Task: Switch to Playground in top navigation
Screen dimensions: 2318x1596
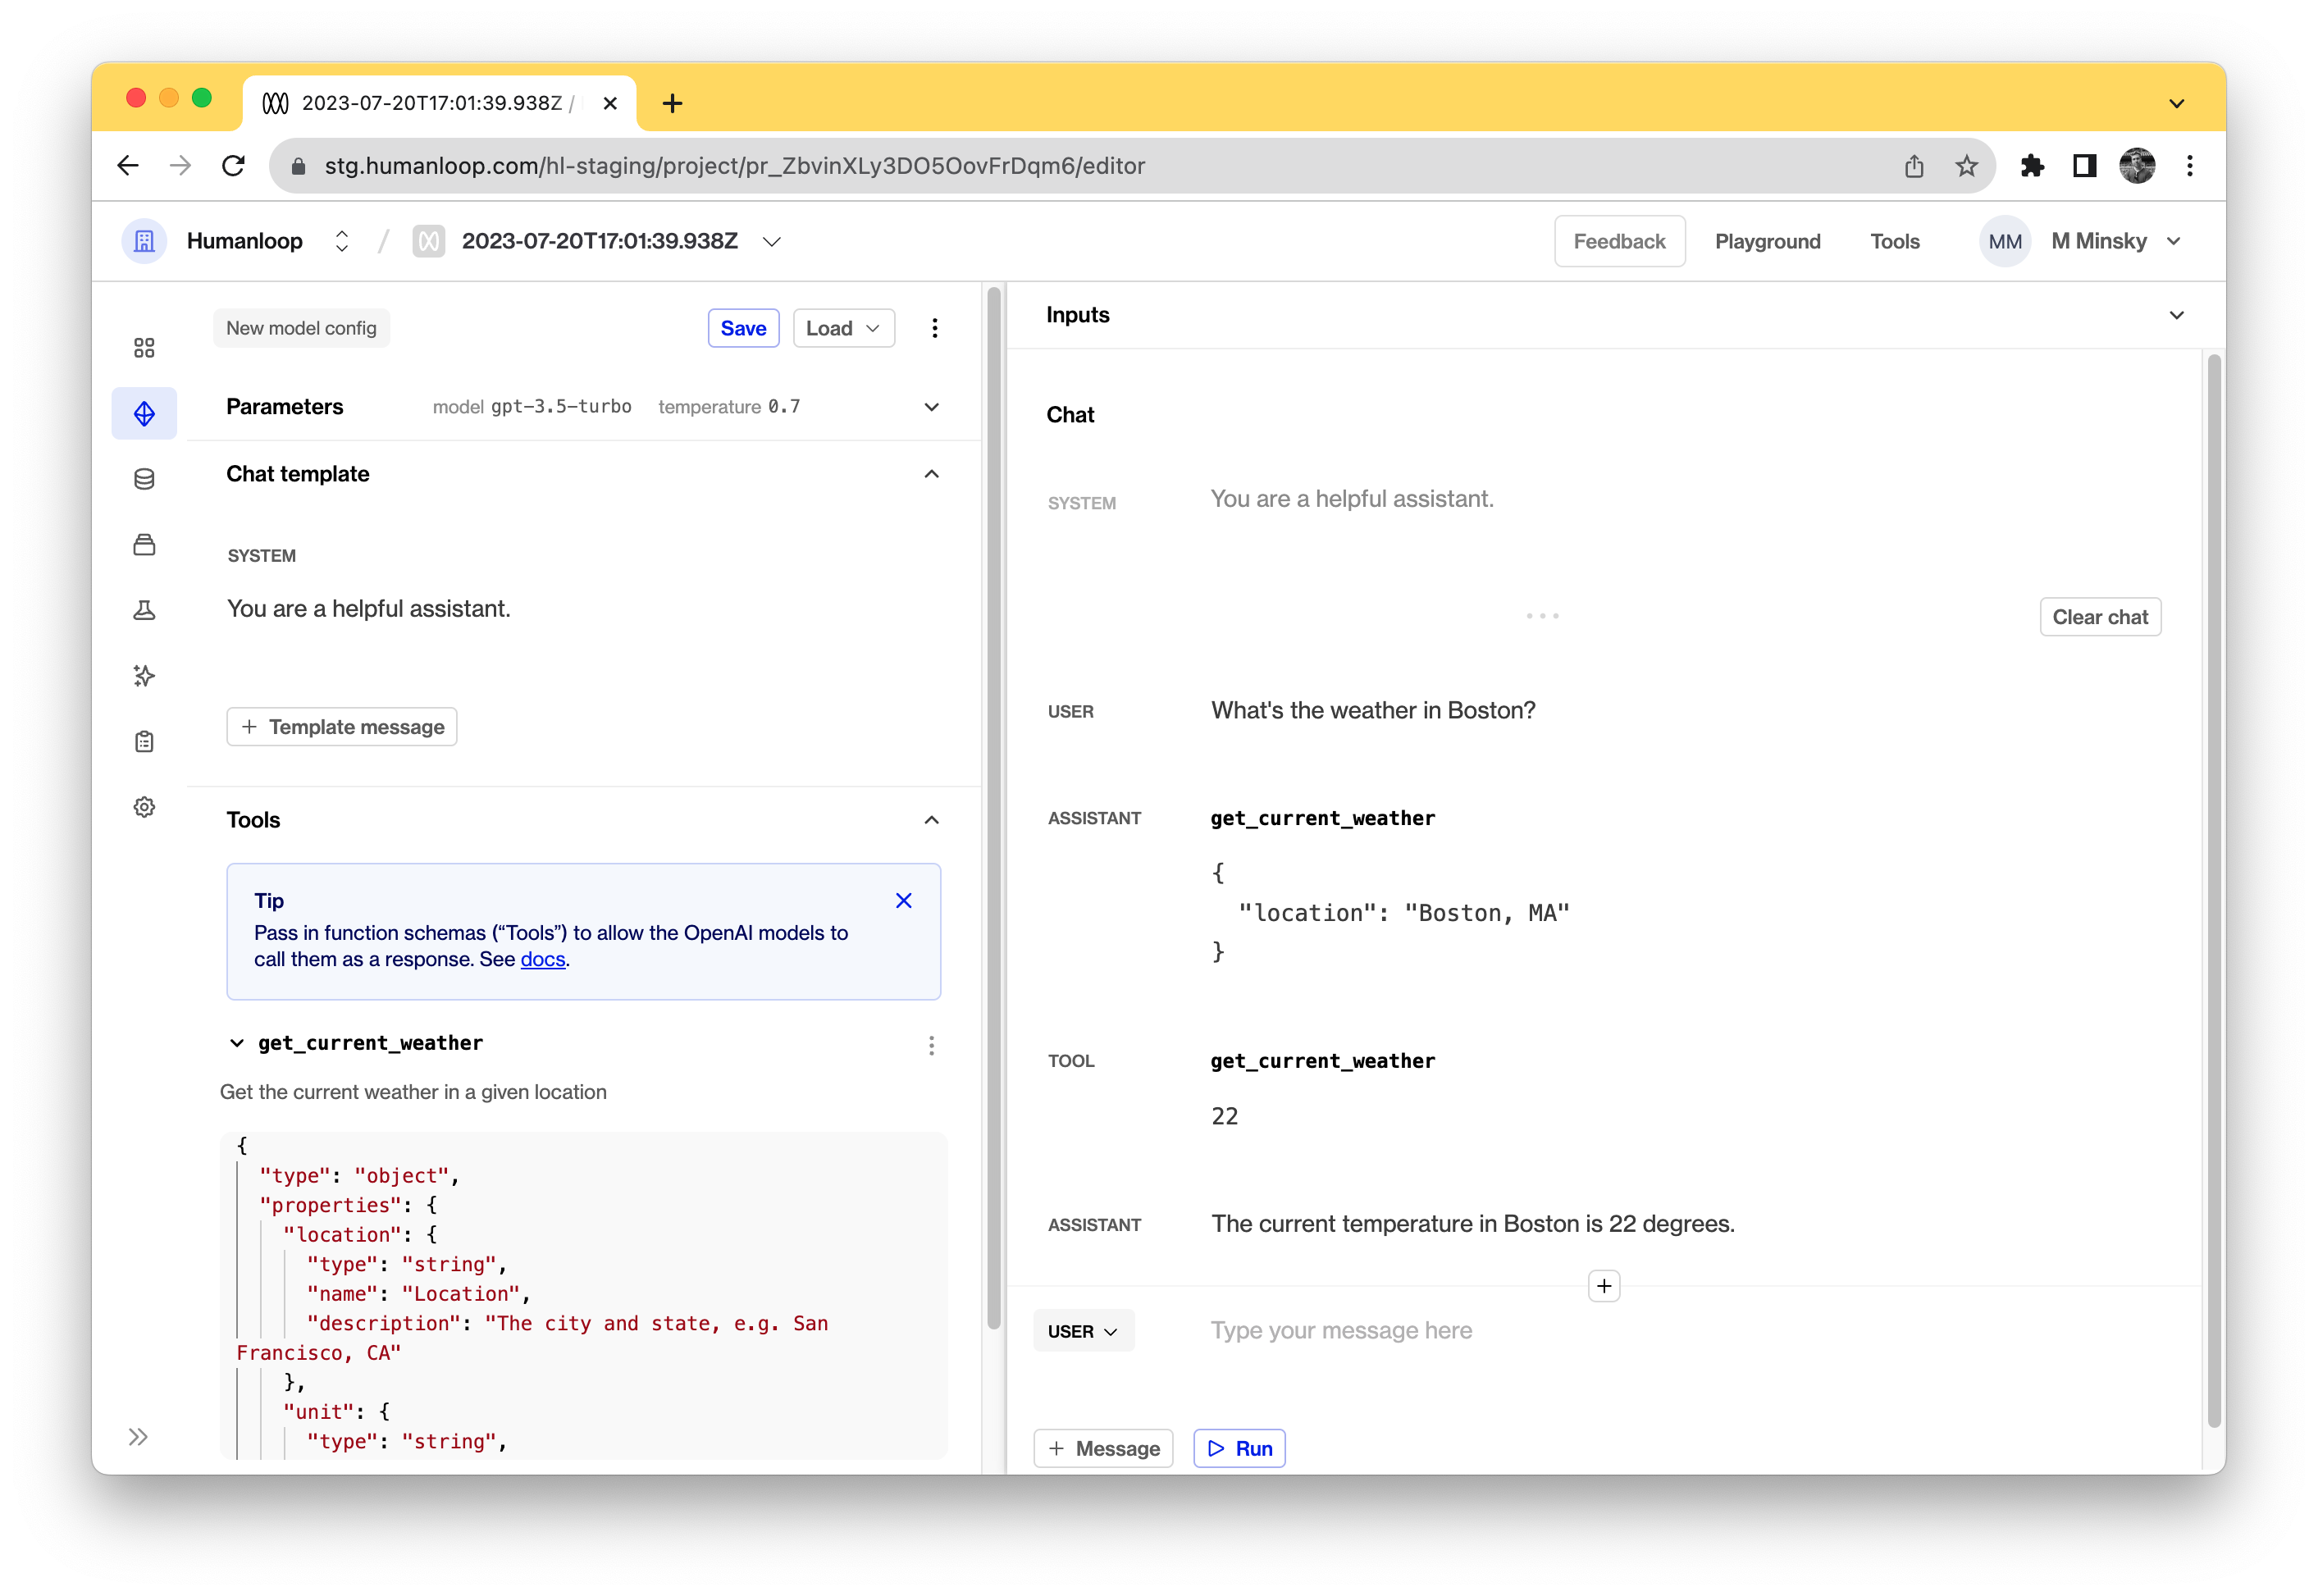Action: point(1767,241)
